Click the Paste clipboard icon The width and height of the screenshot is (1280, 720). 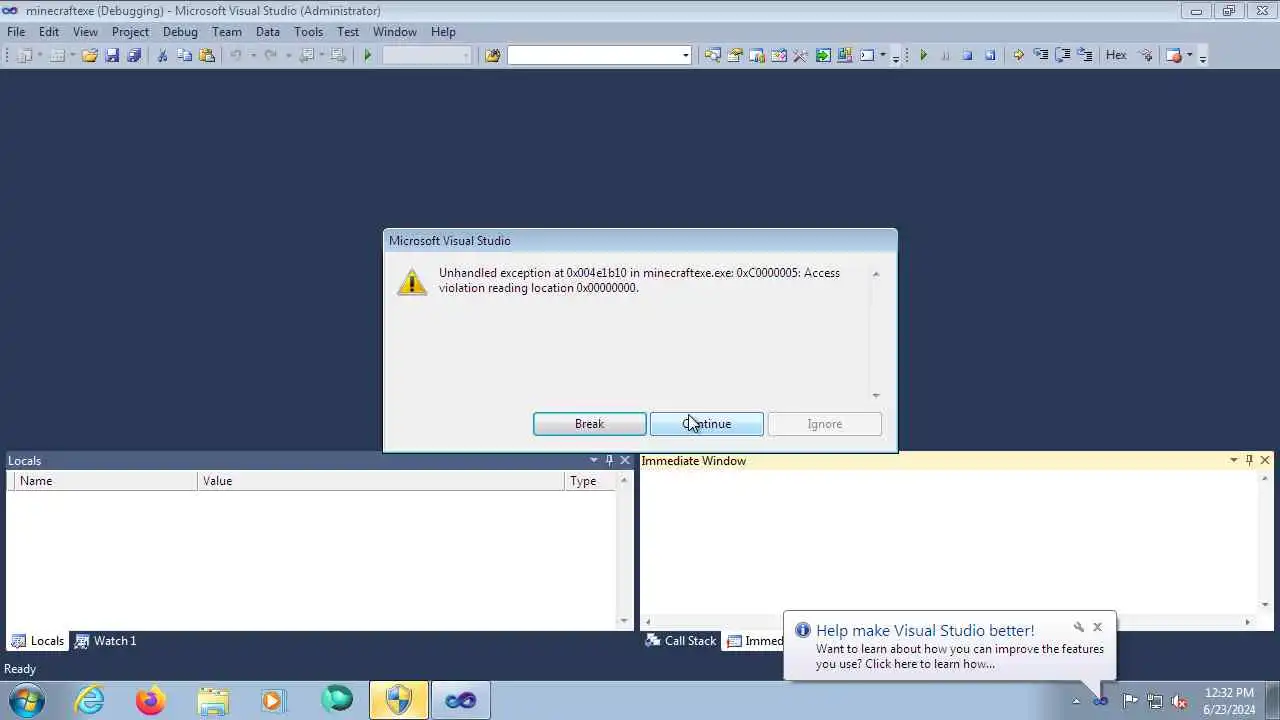207,55
